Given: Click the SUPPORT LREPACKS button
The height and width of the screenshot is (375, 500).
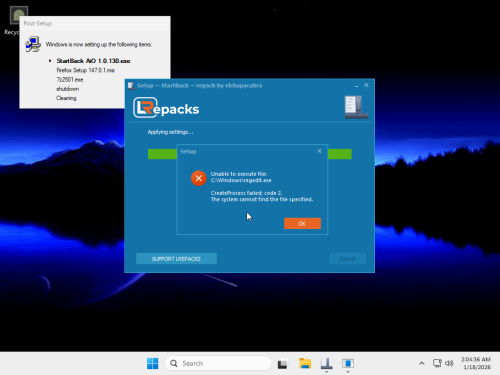Looking at the screenshot, I should tap(176, 259).
